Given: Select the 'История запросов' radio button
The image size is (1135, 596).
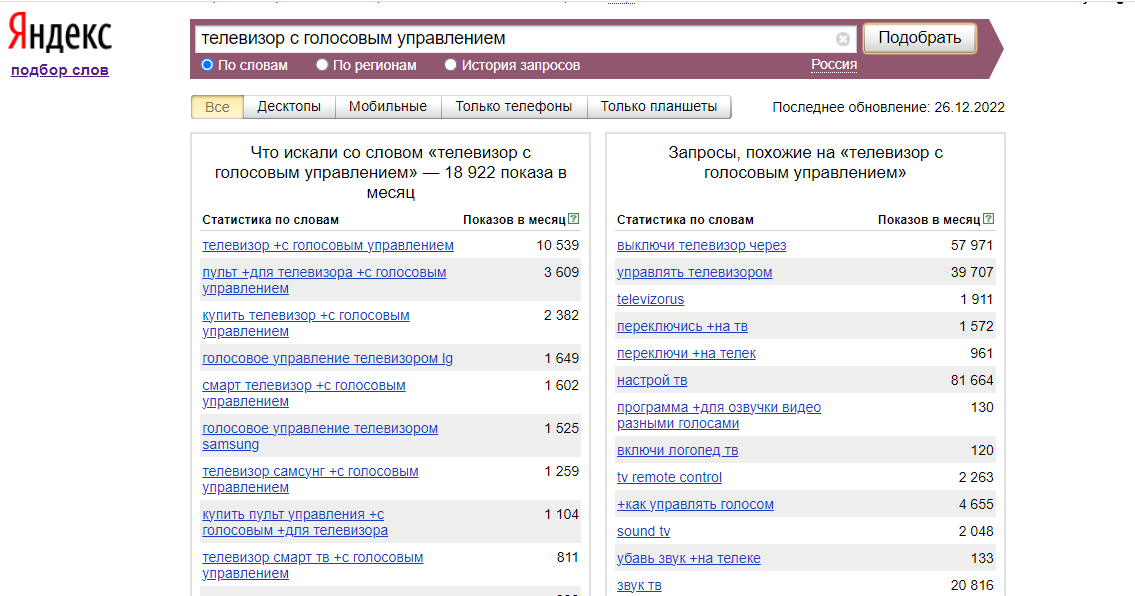Looking at the screenshot, I should (450, 65).
